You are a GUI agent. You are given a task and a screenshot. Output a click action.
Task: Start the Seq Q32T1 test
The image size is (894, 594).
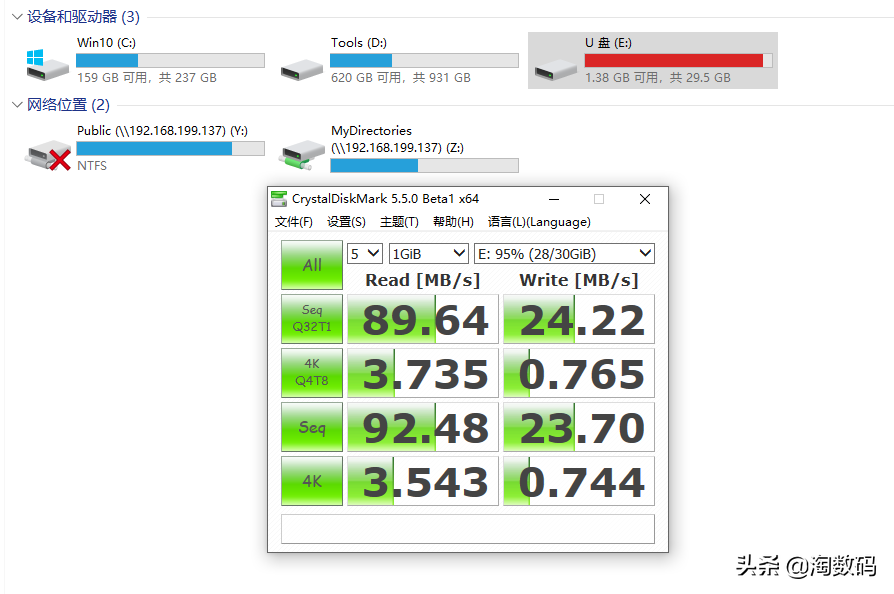click(312, 319)
